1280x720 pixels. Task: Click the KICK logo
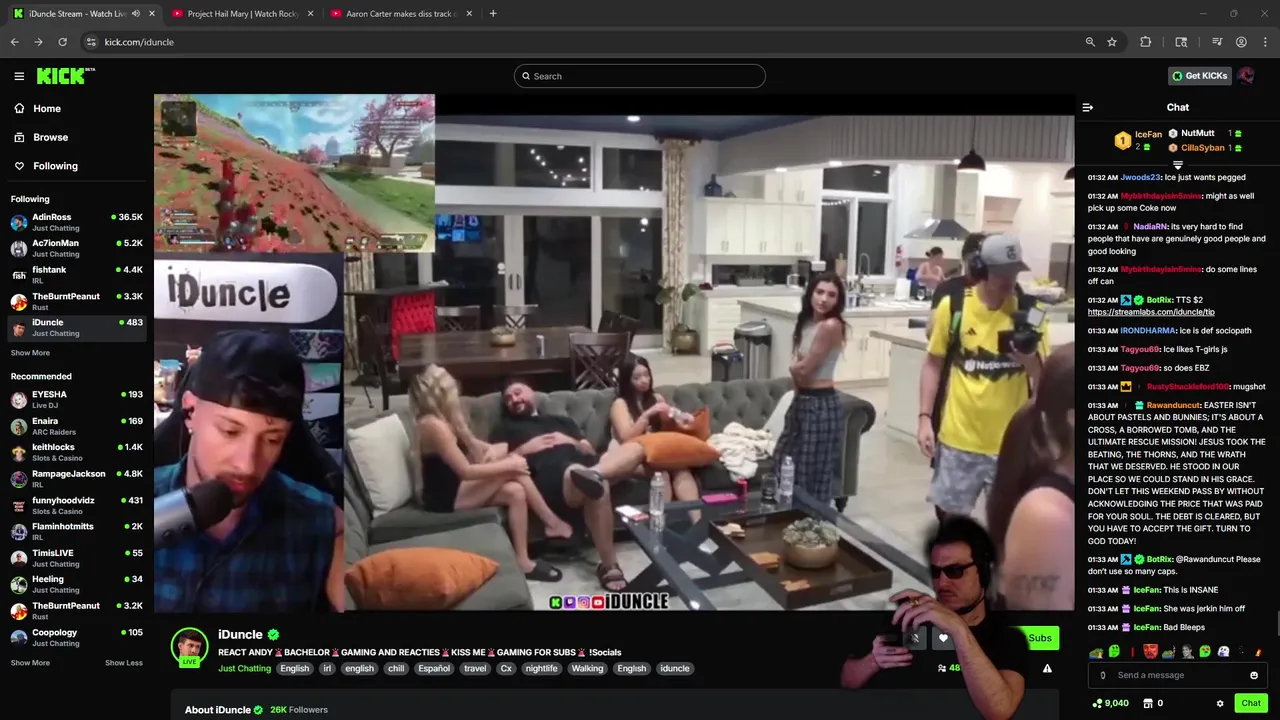(65, 76)
